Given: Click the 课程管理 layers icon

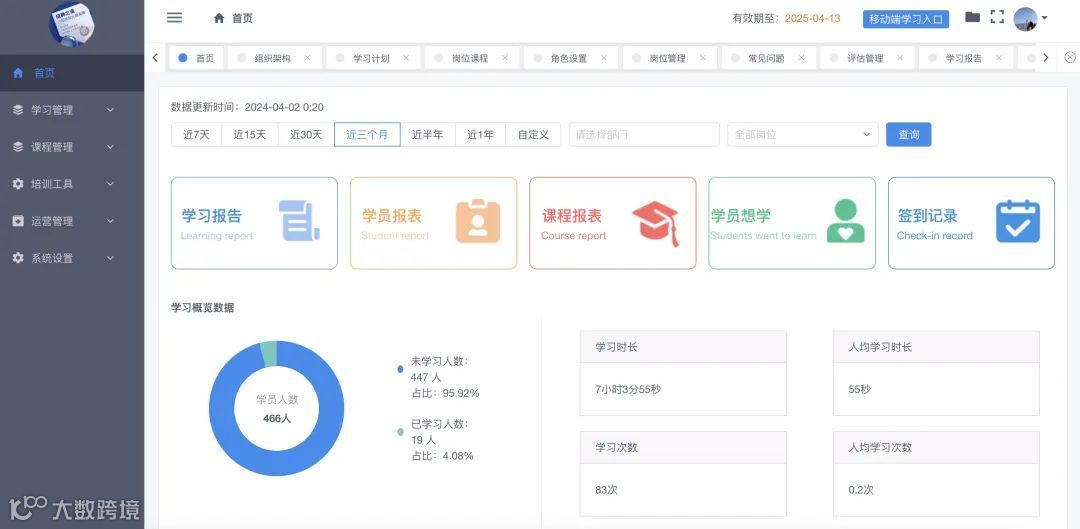Looking at the screenshot, I should pyautogui.click(x=18, y=147).
